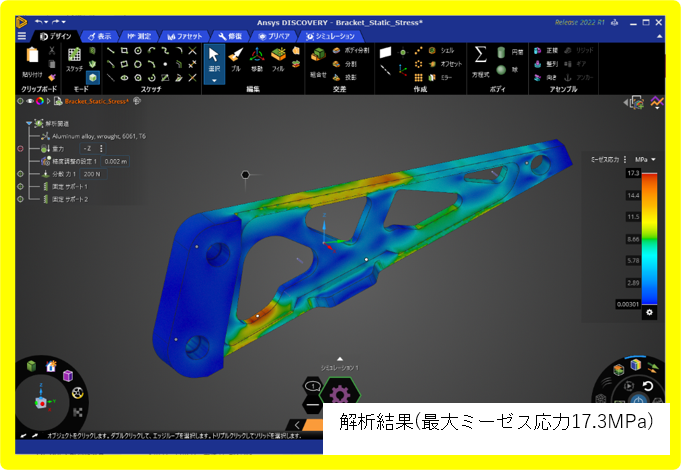Select the sketch rectangle tool
681x470 pixels.
tap(124, 50)
